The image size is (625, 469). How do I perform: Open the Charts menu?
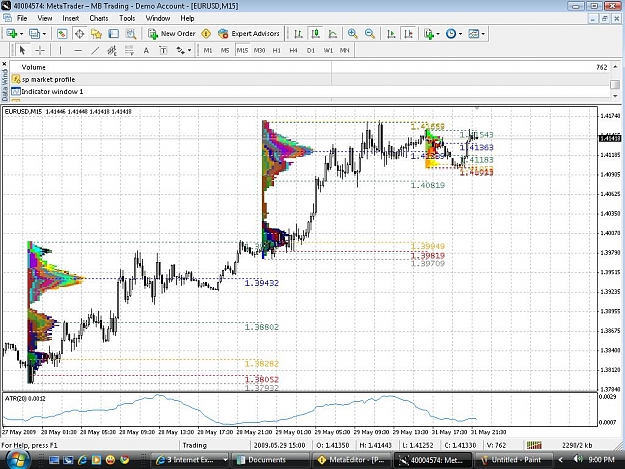pos(99,18)
